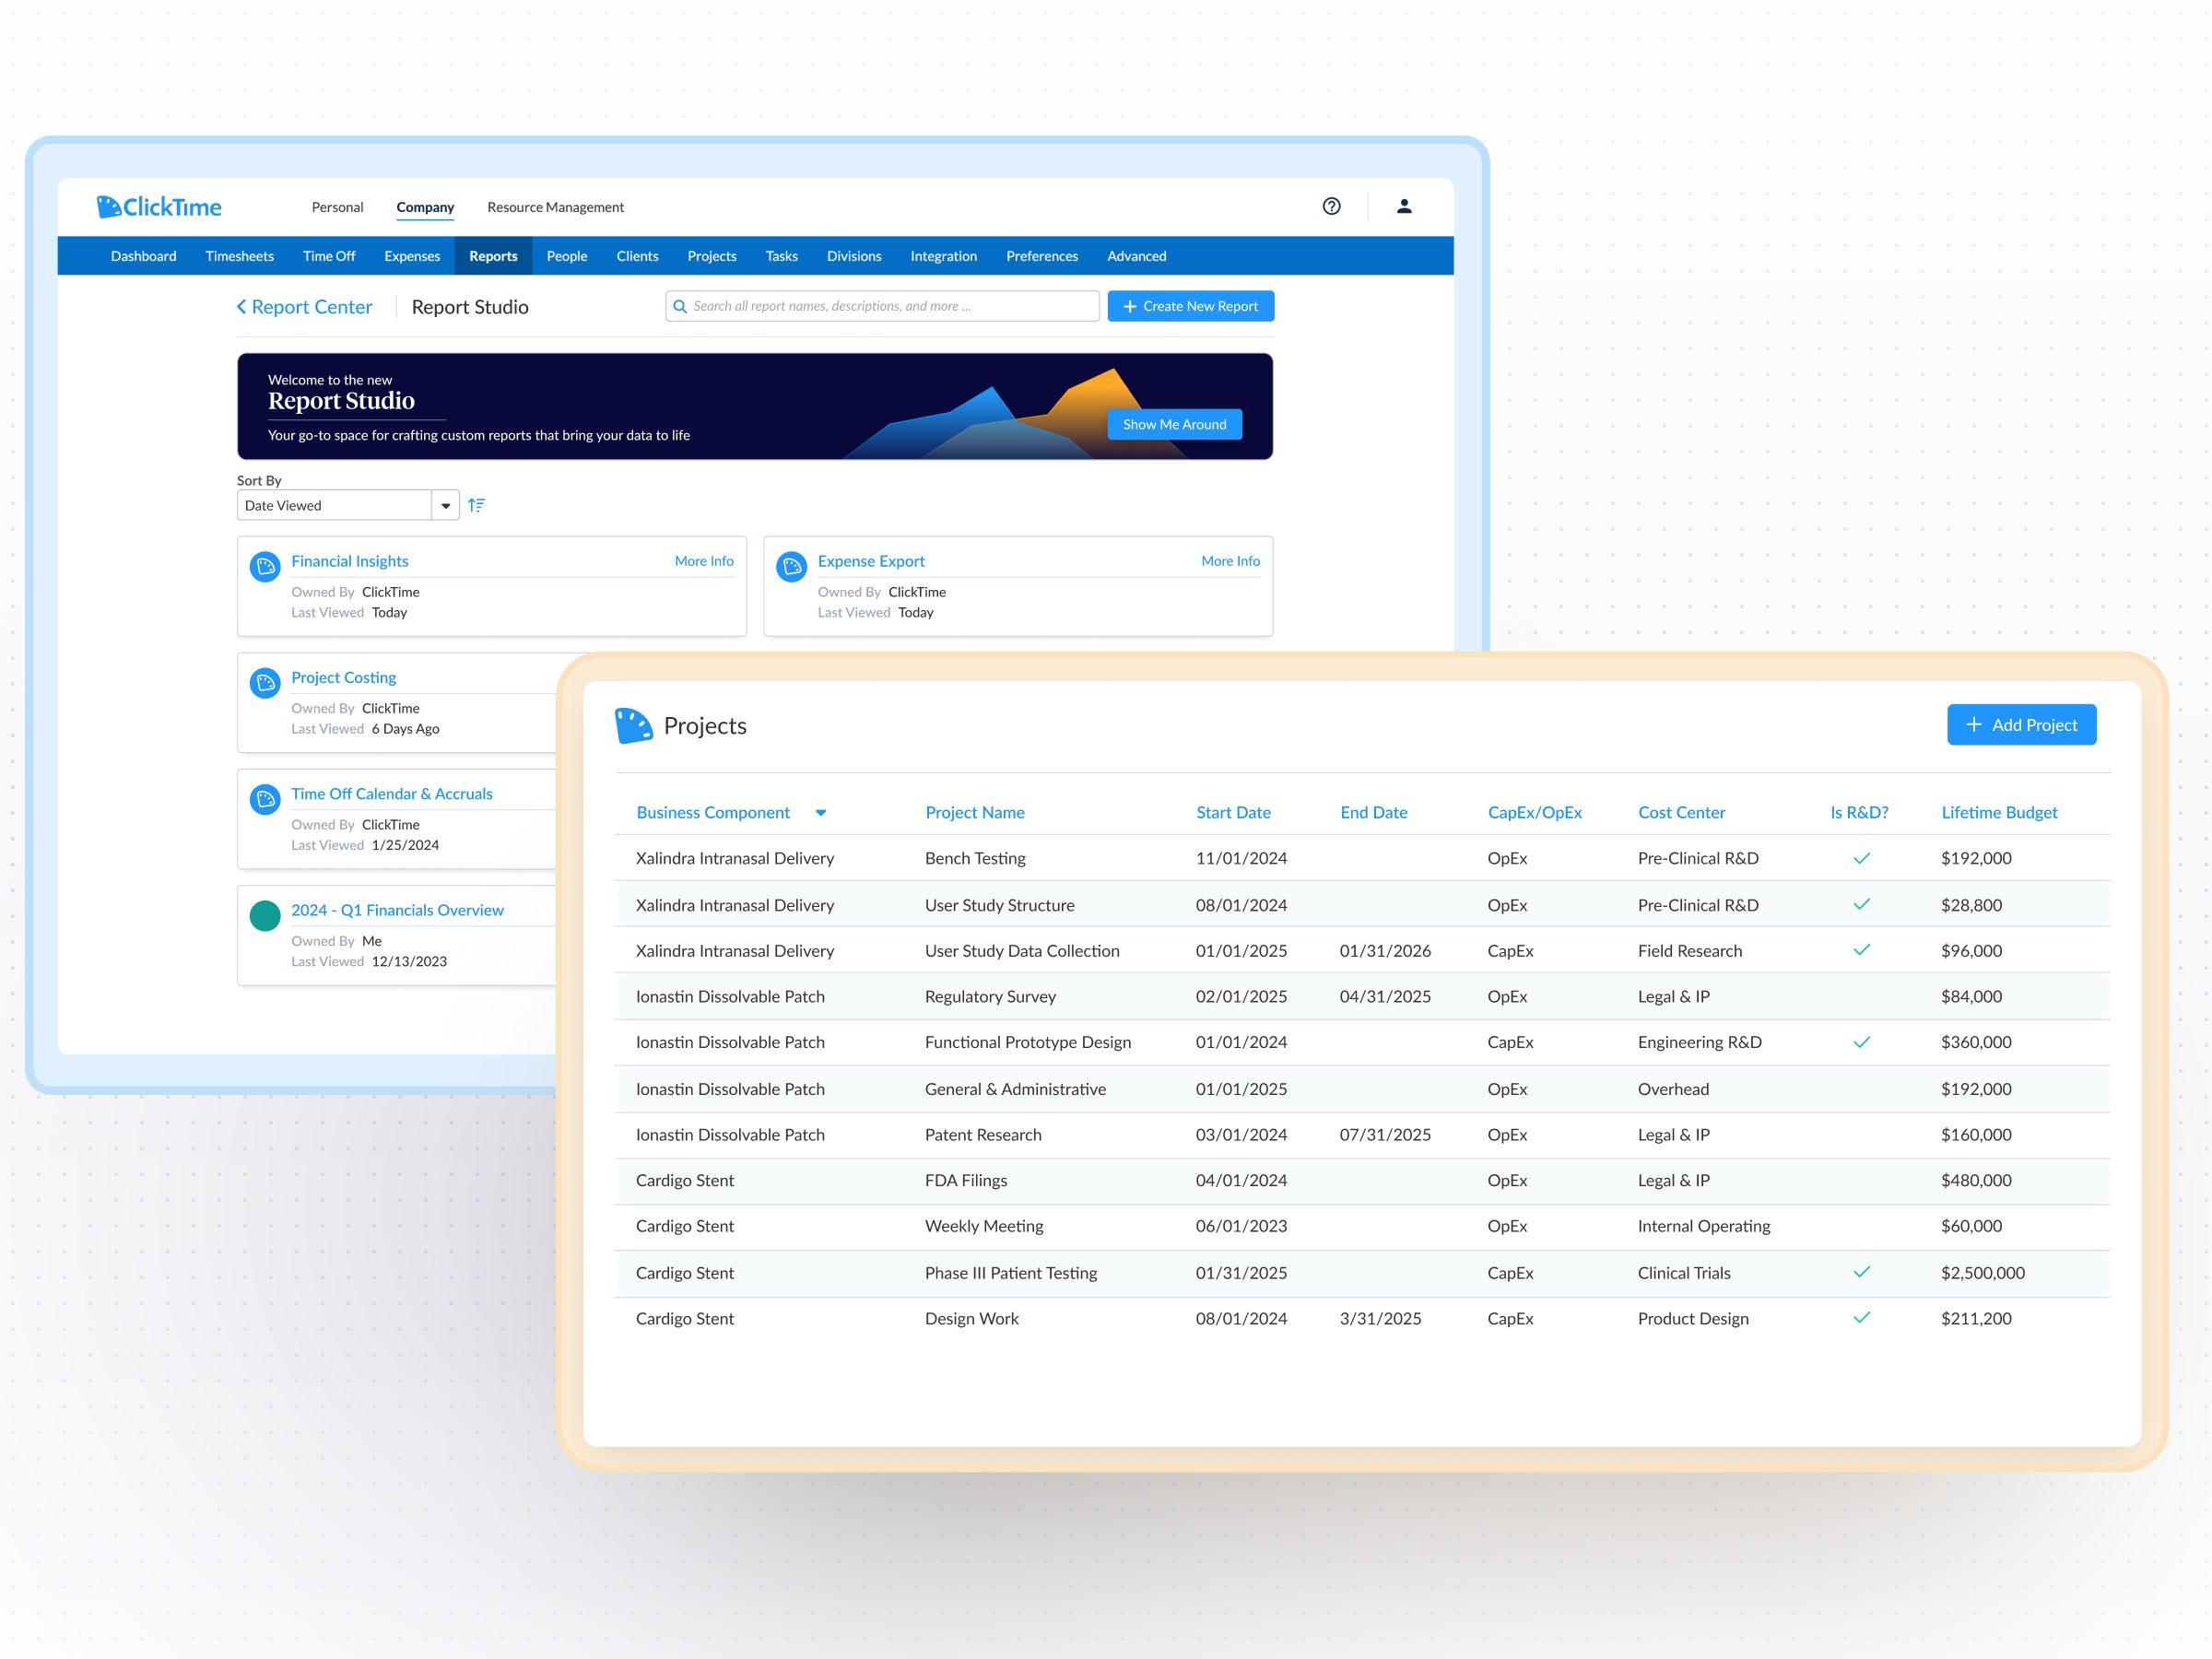Viewport: 2212px width, 1659px height.
Task: Toggle R&D checkmark for Functional Prototype Design
Action: [x=1861, y=1042]
